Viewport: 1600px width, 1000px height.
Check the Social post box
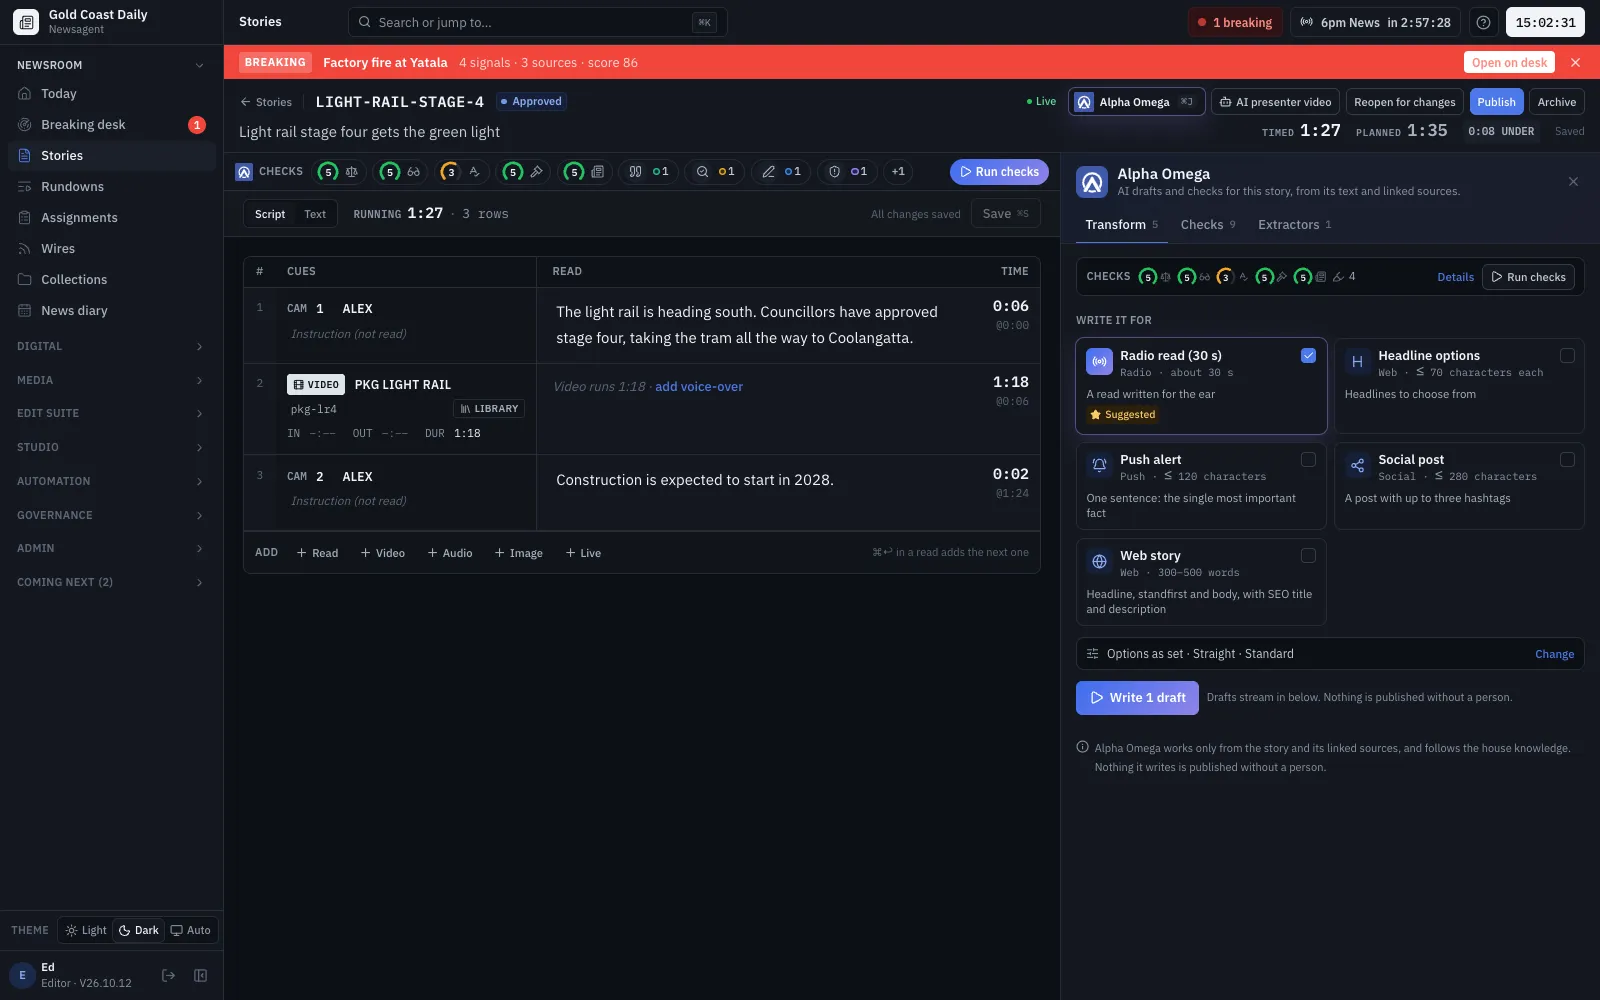pos(1567,459)
